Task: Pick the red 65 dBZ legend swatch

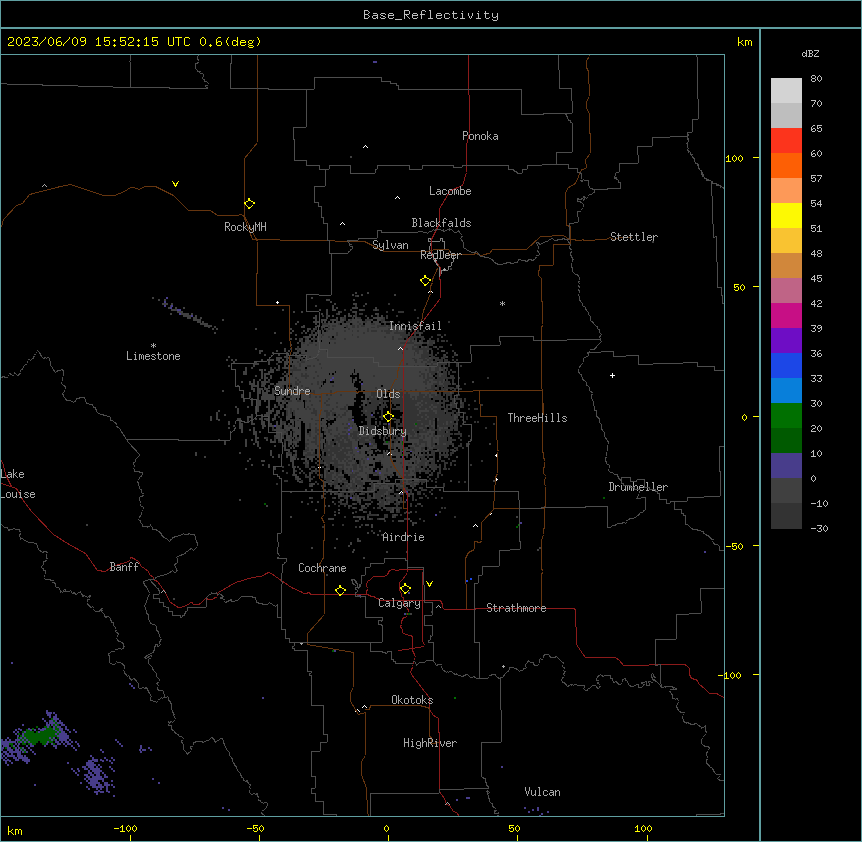Action: tap(786, 140)
